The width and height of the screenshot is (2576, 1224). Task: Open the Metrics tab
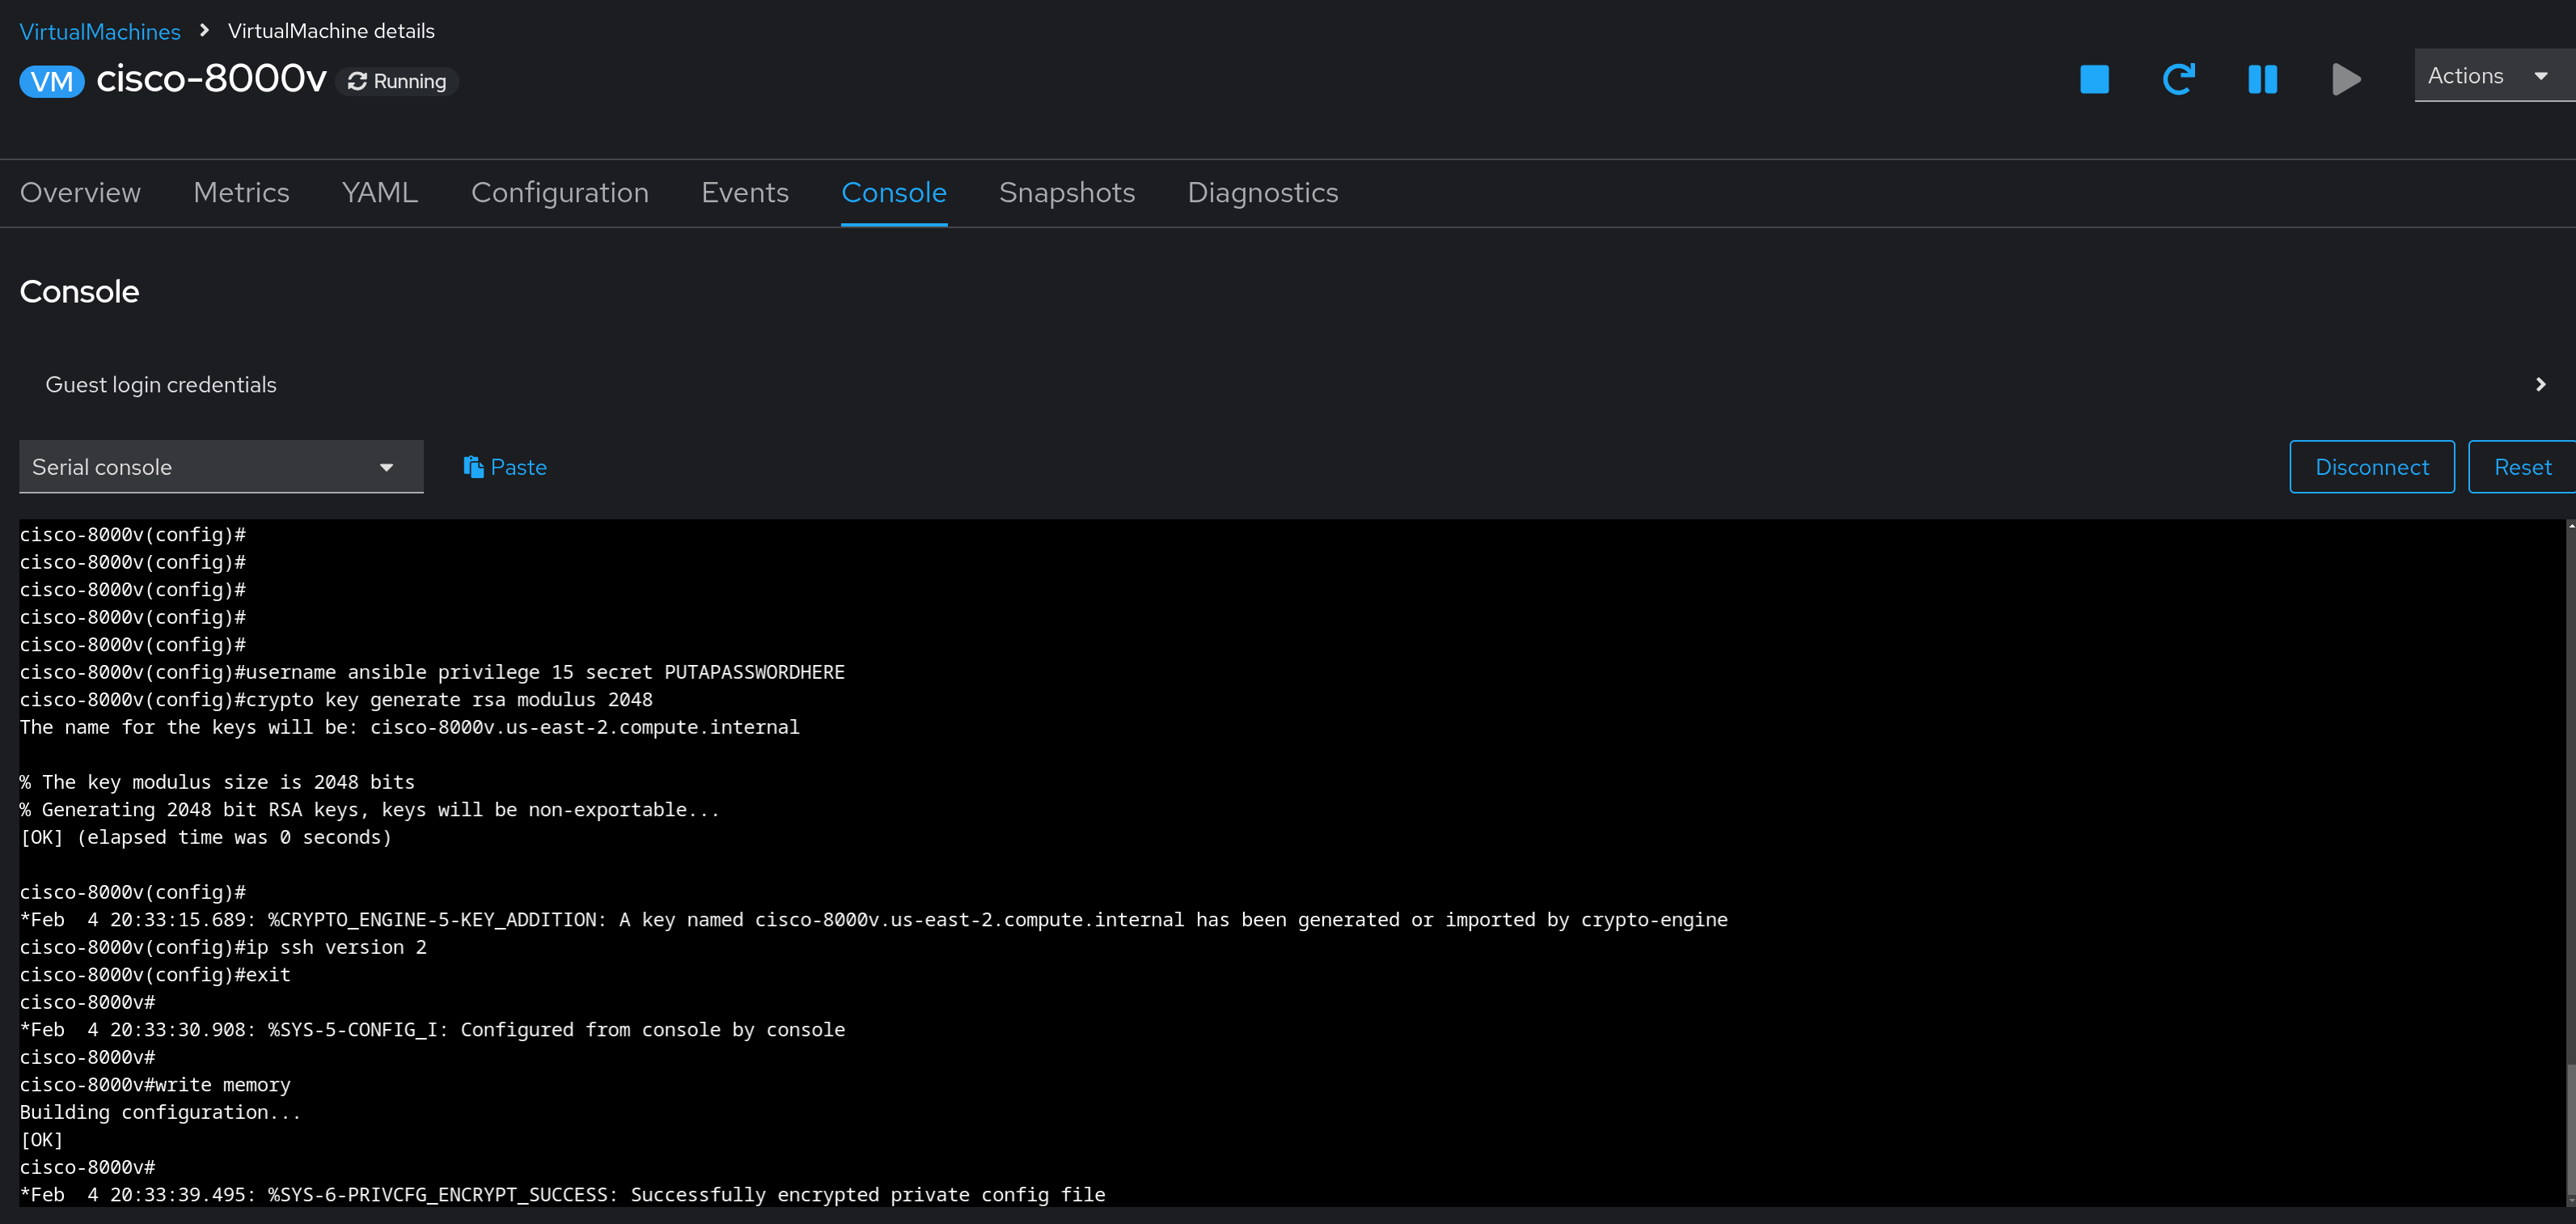(x=241, y=193)
